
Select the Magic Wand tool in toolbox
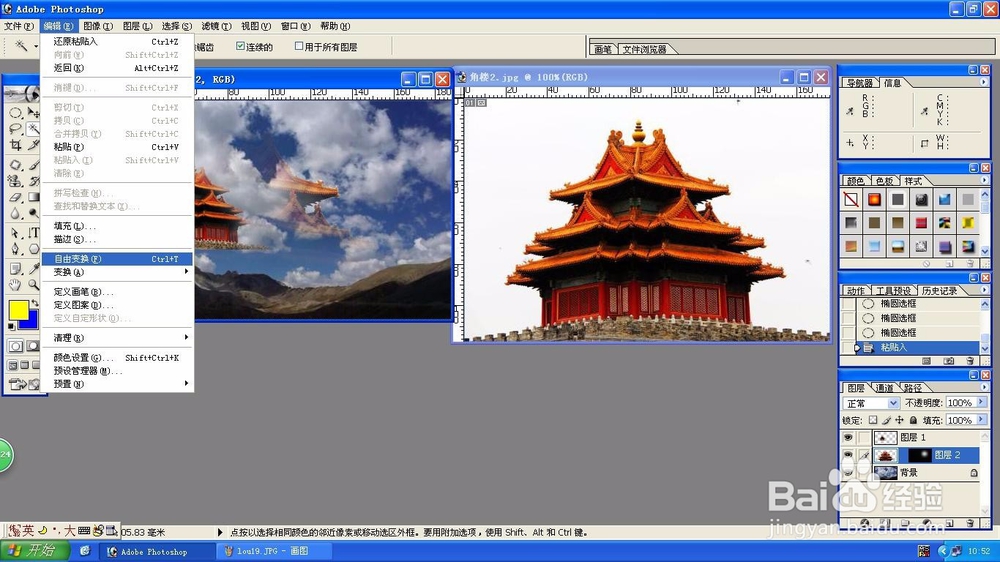pos(33,128)
